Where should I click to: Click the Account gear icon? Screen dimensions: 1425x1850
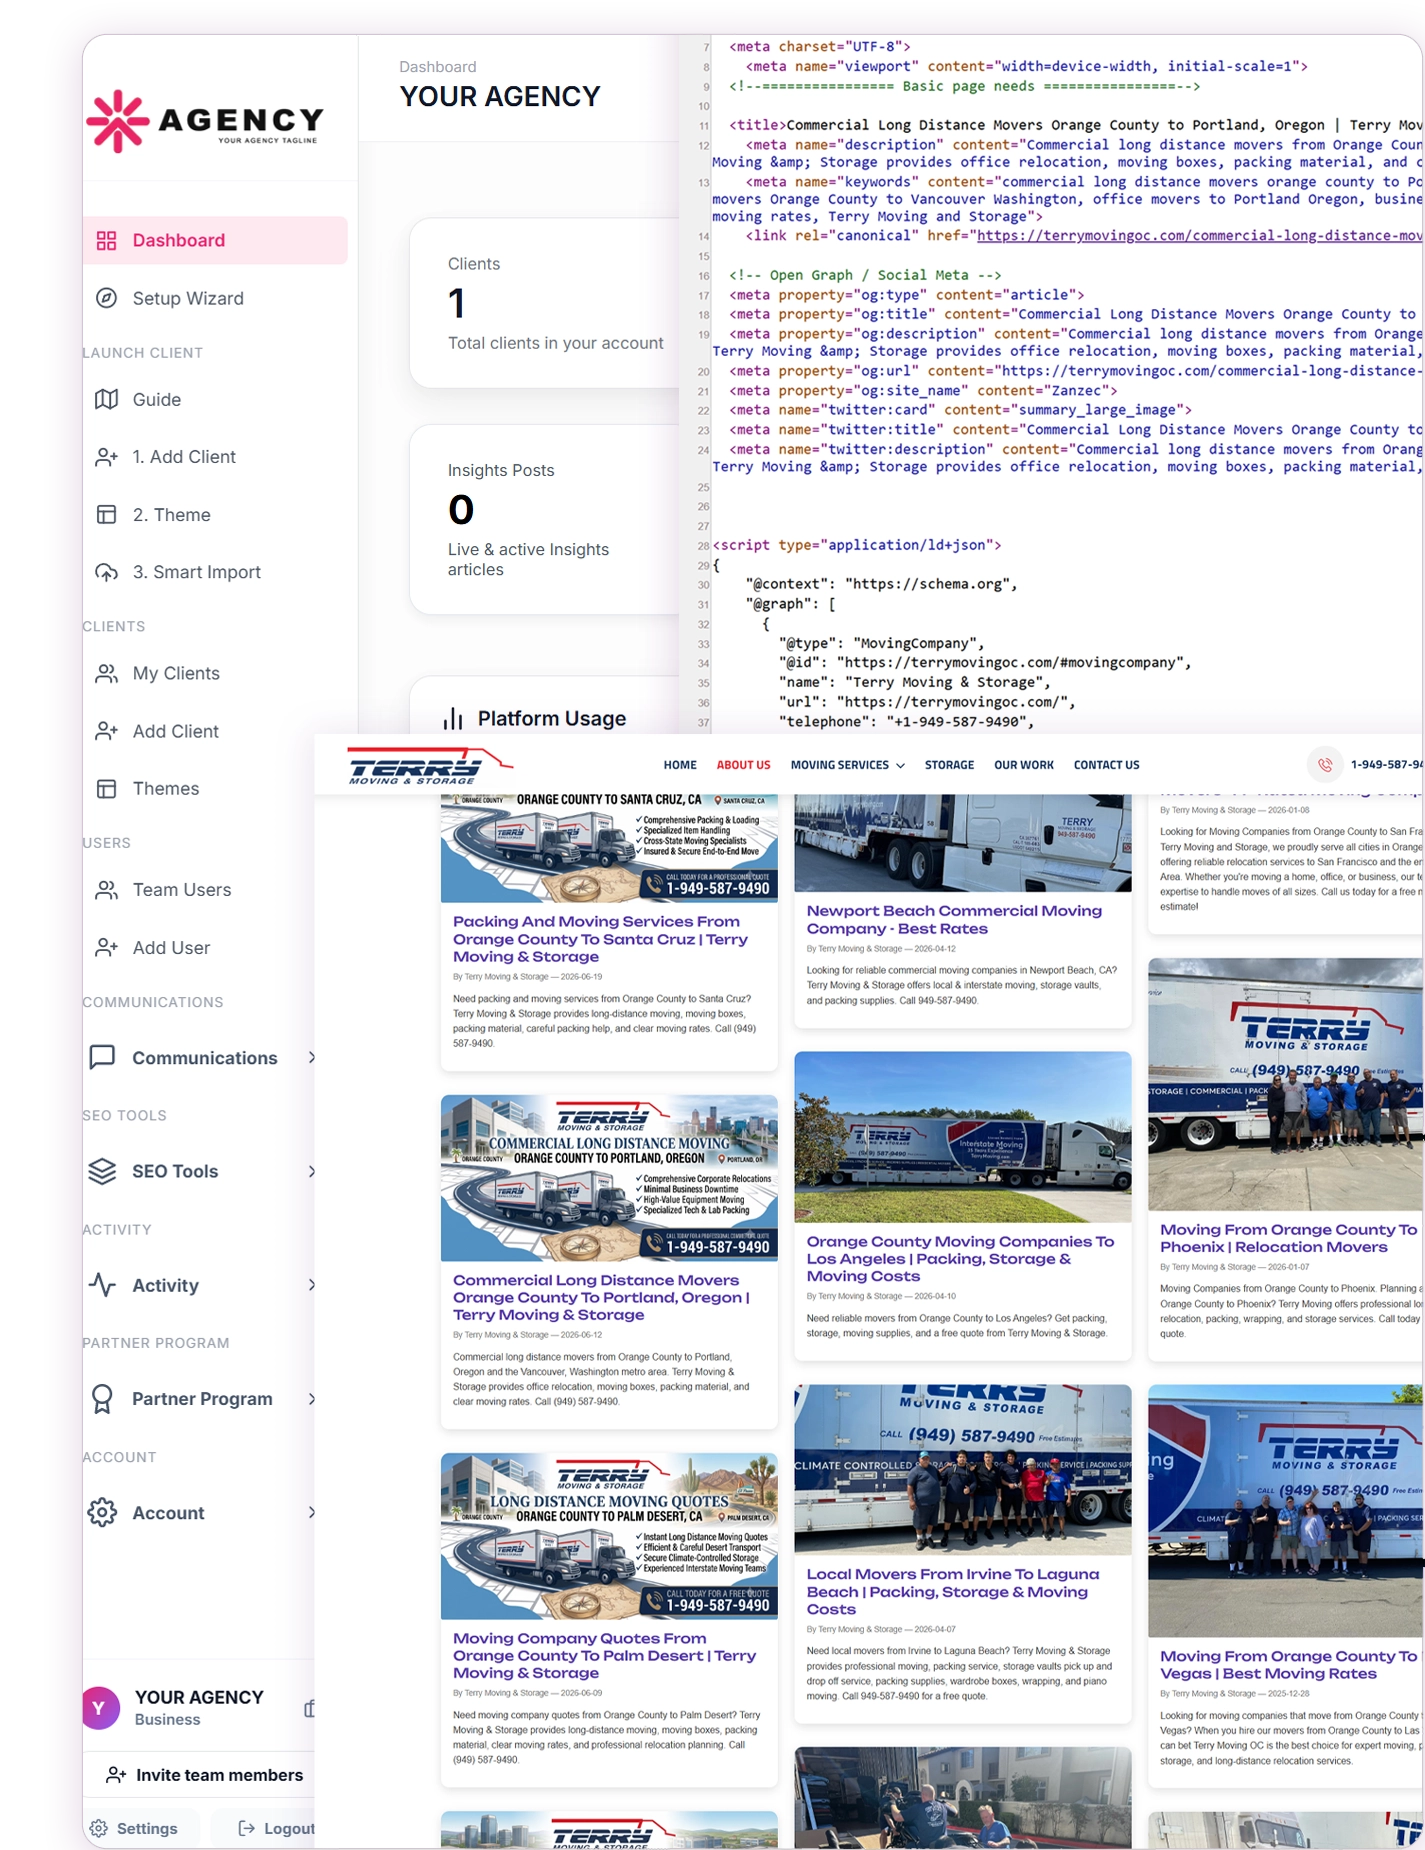pyautogui.click(x=102, y=1513)
